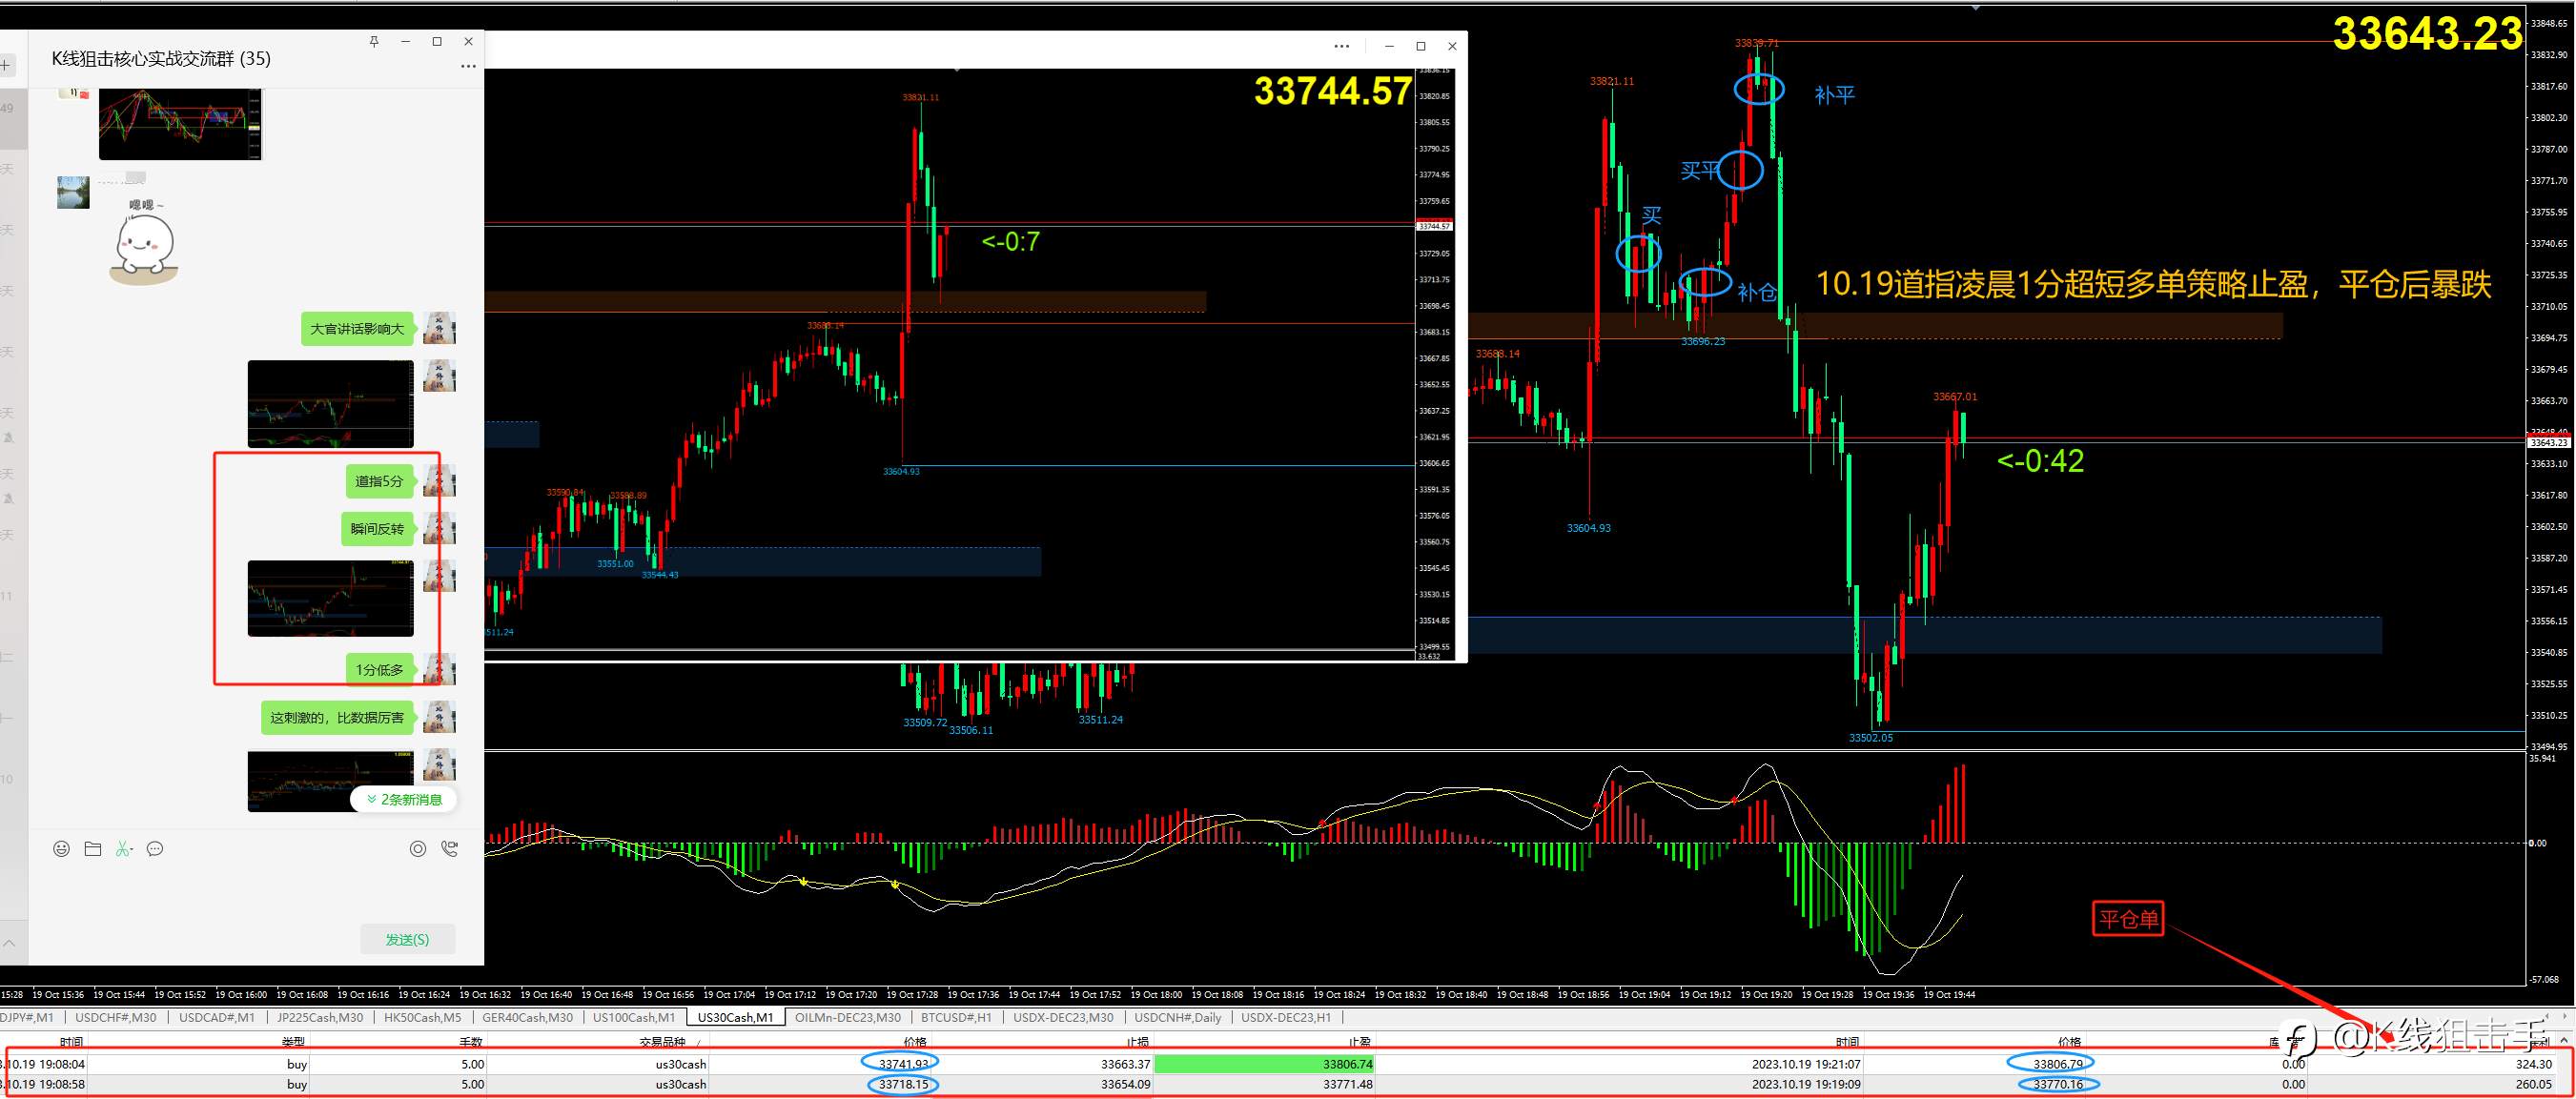Open three dots menu of image viewer
2576x1099 pixels.
point(1342,46)
